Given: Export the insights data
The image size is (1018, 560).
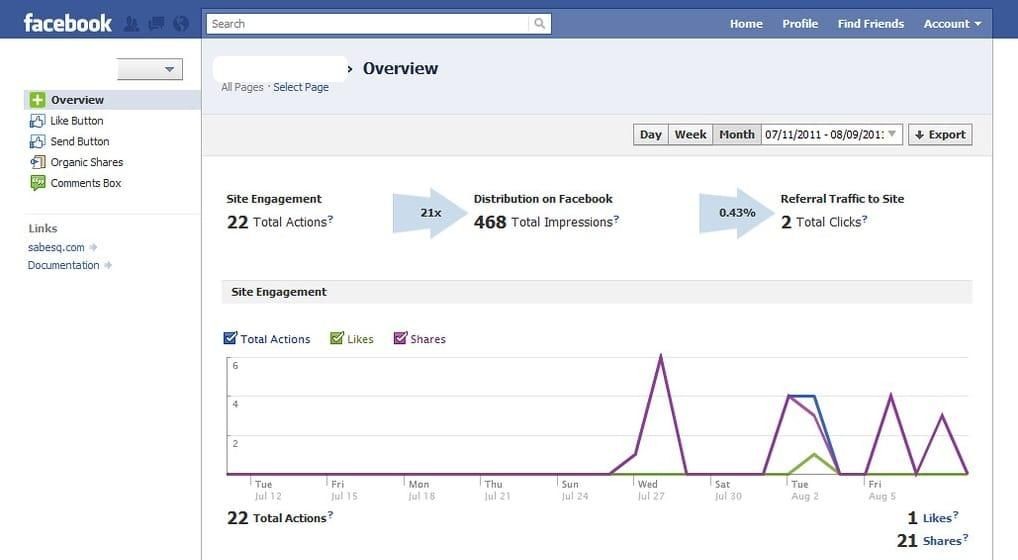Looking at the screenshot, I should coord(940,134).
